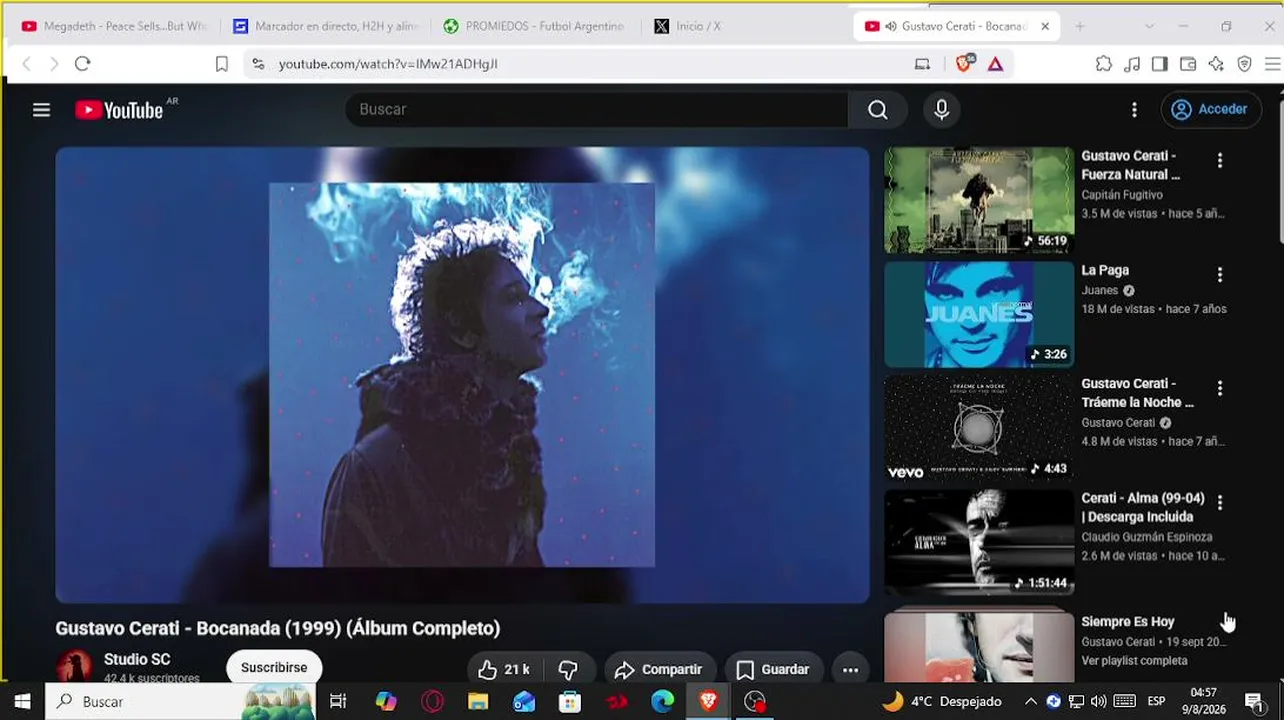Toggle the browser sidebar panel
This screenshot has height=720, width=1284.
coord(1160,64)
